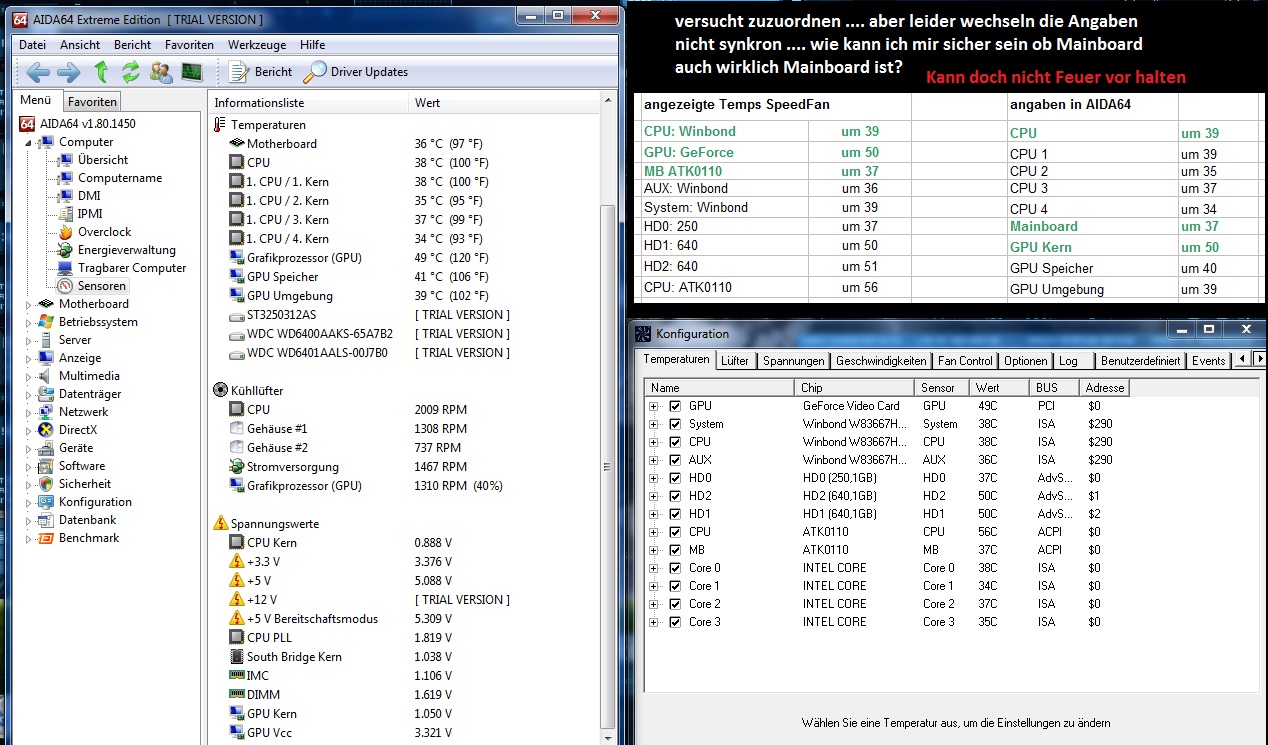Switch to the Fan Control tab
This screenshot has width=1268, height=745.
965,361
